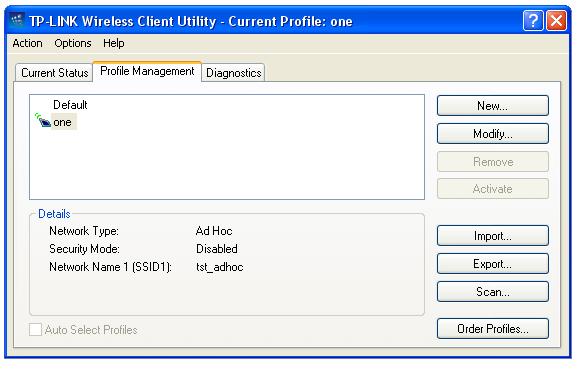Select the Profile Management tab

coord(147,71)
